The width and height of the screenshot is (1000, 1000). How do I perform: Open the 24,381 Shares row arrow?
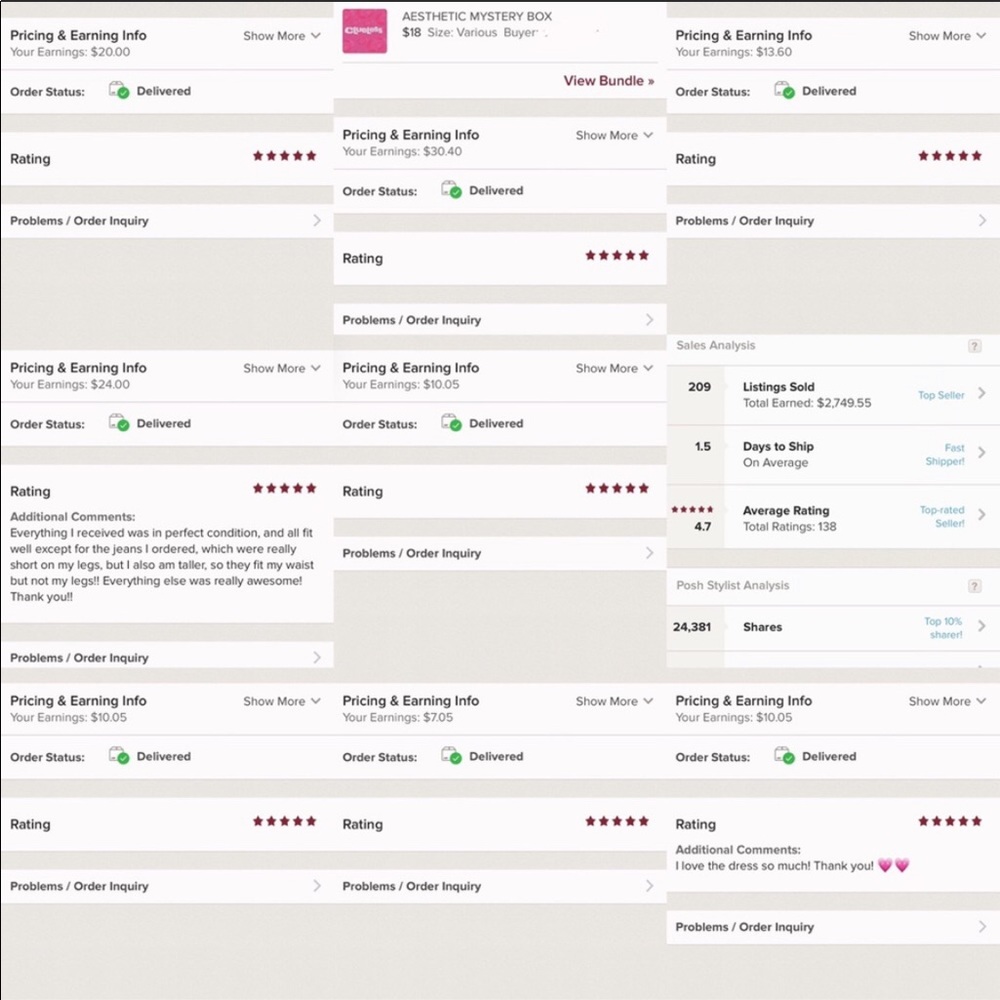pos(982,626)
